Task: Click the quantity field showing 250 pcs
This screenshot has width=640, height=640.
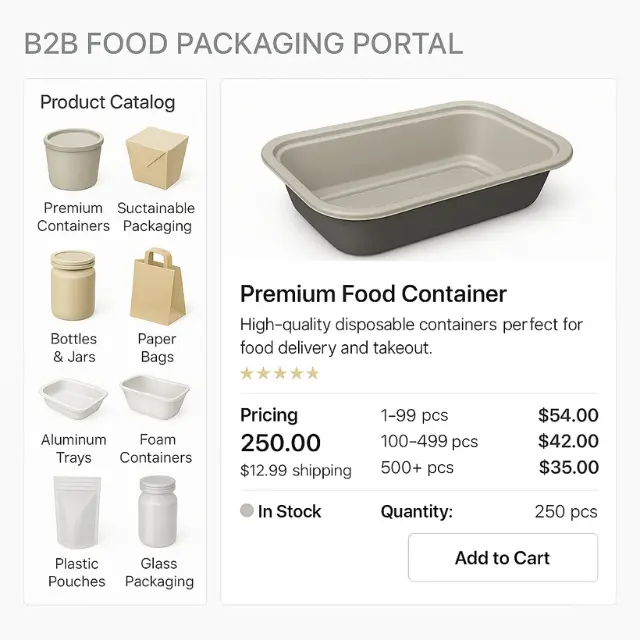Action: (x=565, y=511)
